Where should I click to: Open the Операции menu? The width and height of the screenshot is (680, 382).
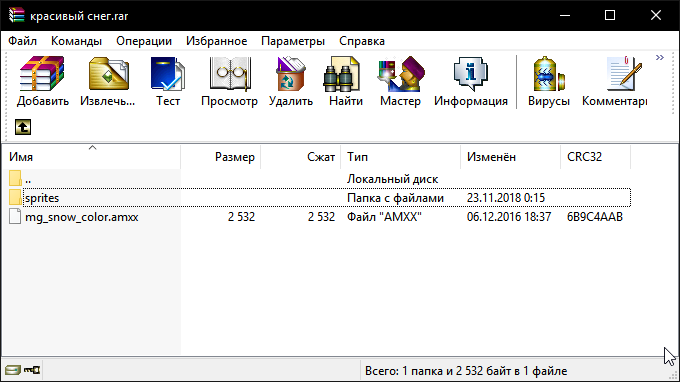tap(144, 41)
